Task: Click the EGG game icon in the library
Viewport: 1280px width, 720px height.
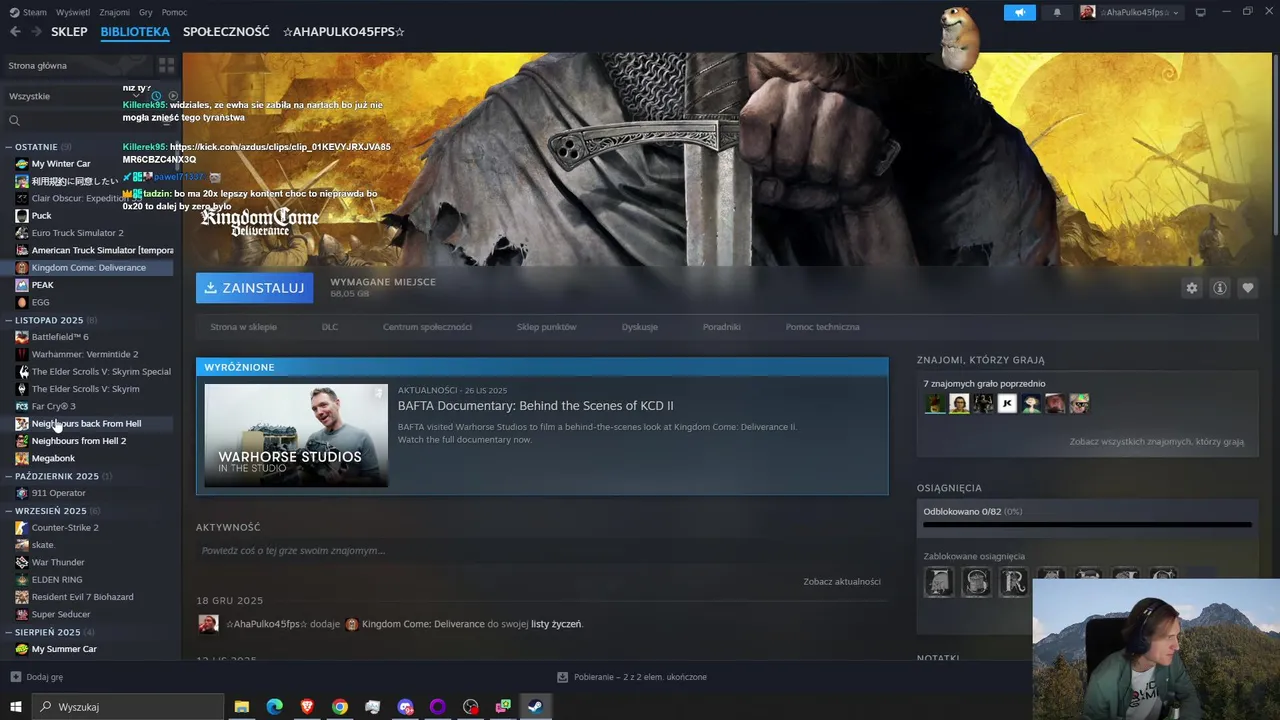Action: pos(22,302)
